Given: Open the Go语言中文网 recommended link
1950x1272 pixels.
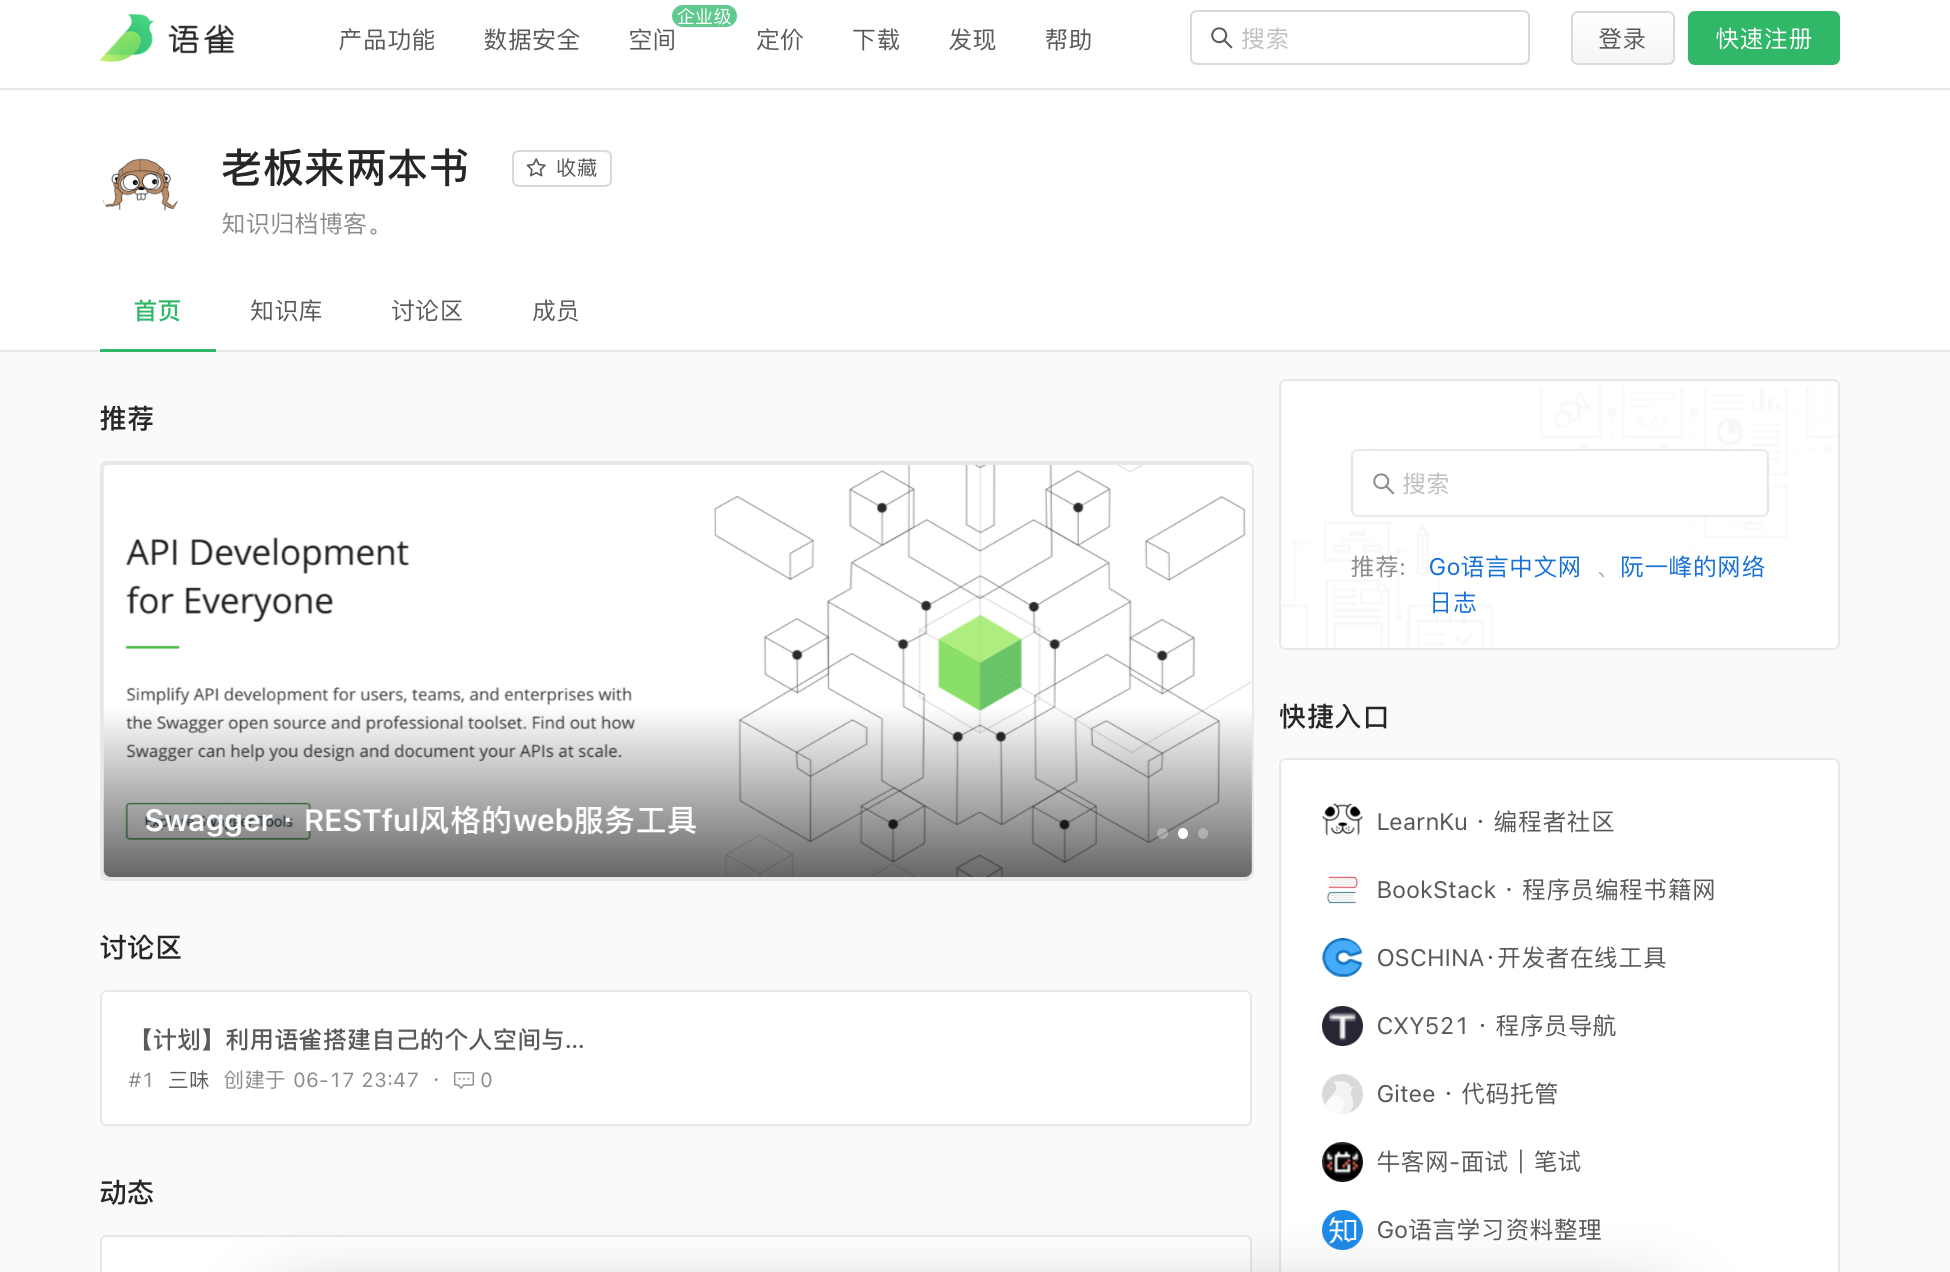Looking at the screenshot, I should pos(1504,567).
